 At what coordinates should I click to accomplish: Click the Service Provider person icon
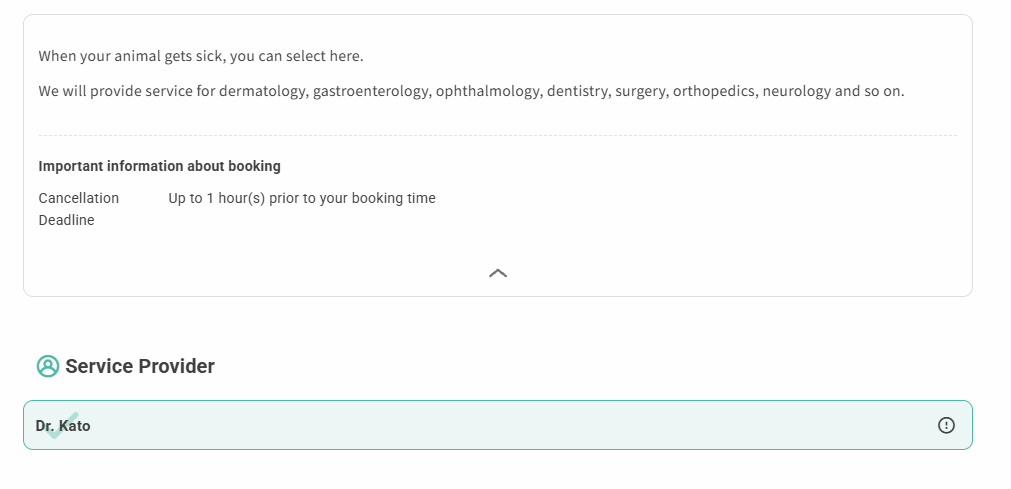(x=48, y=366)
